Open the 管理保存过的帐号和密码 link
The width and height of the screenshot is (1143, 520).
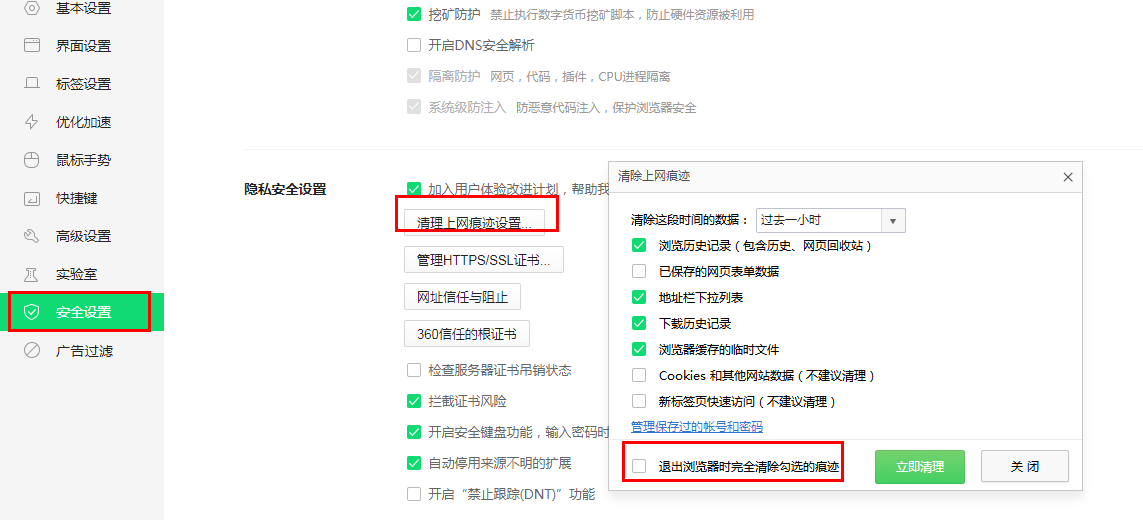tap(696, 426)
